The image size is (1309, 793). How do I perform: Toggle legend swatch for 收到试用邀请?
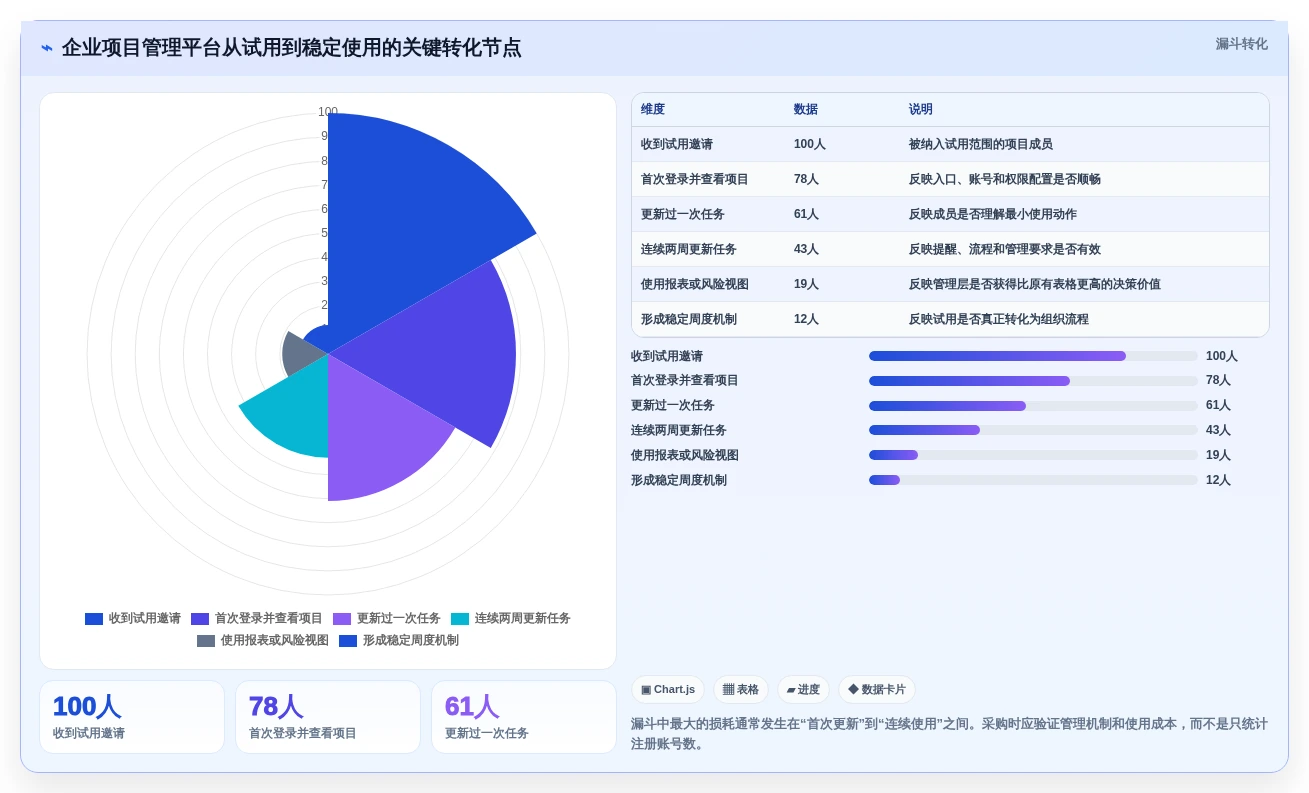pyautogui.click(x=94, y=619)
